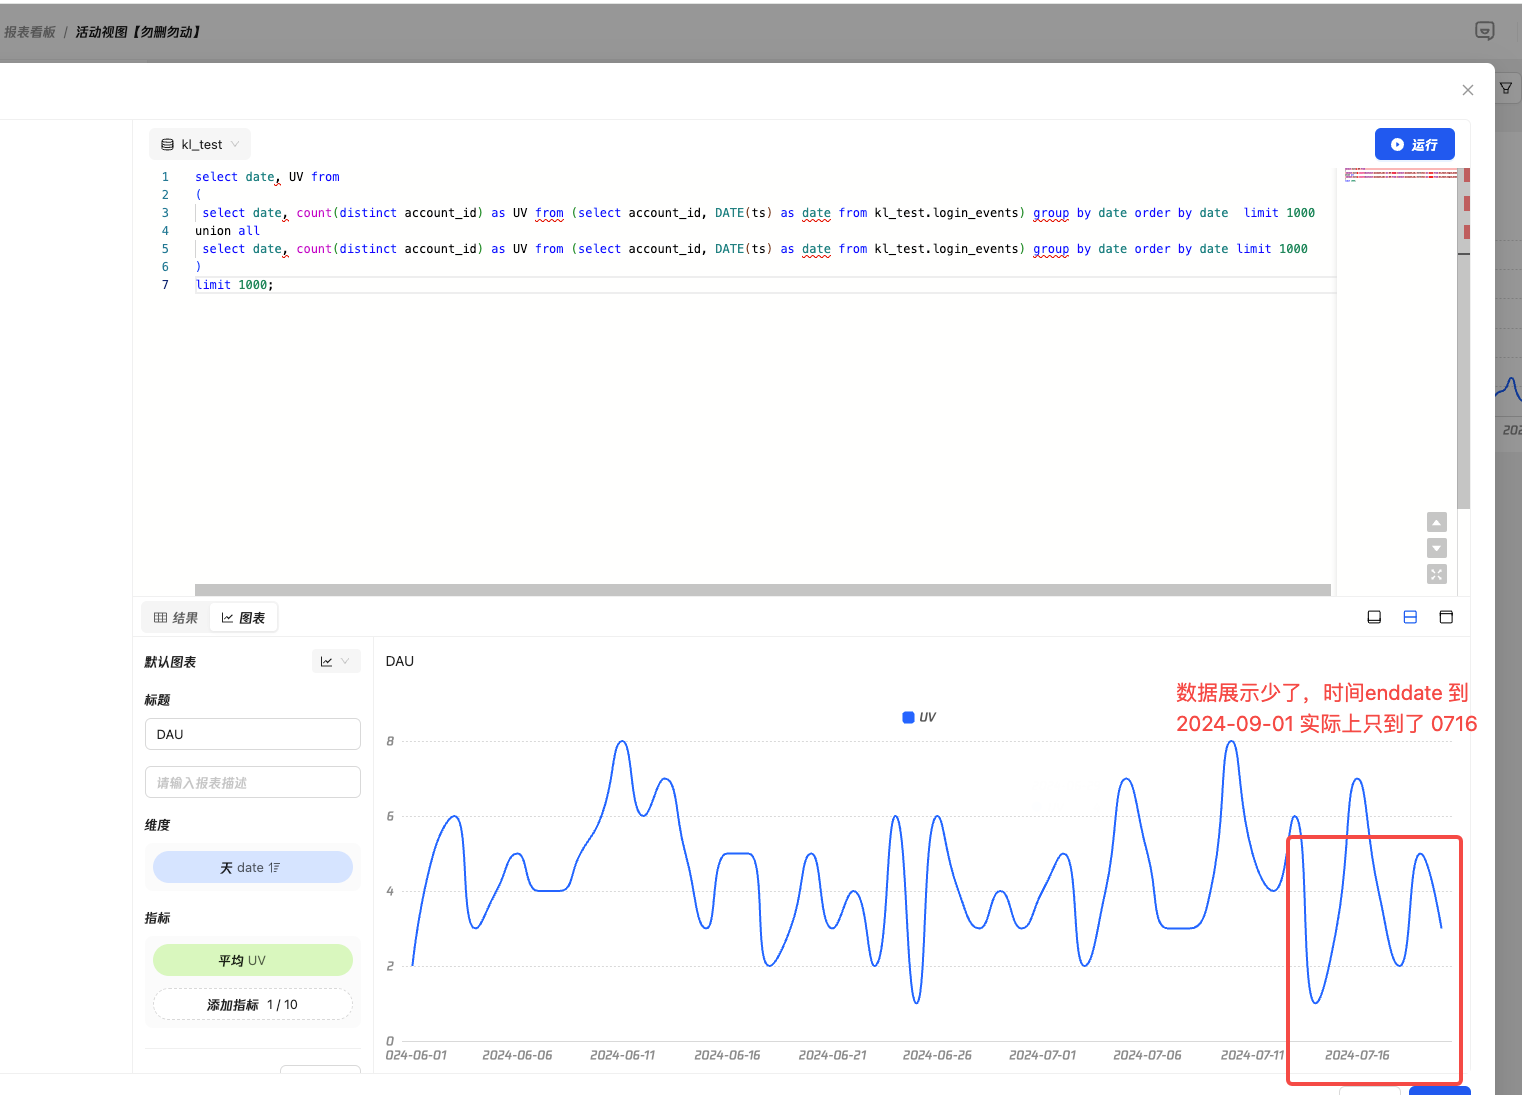Click the 2024-07-16 x-axis label
The height and width of the screenshot is (1095, 1522).
1357,1055
